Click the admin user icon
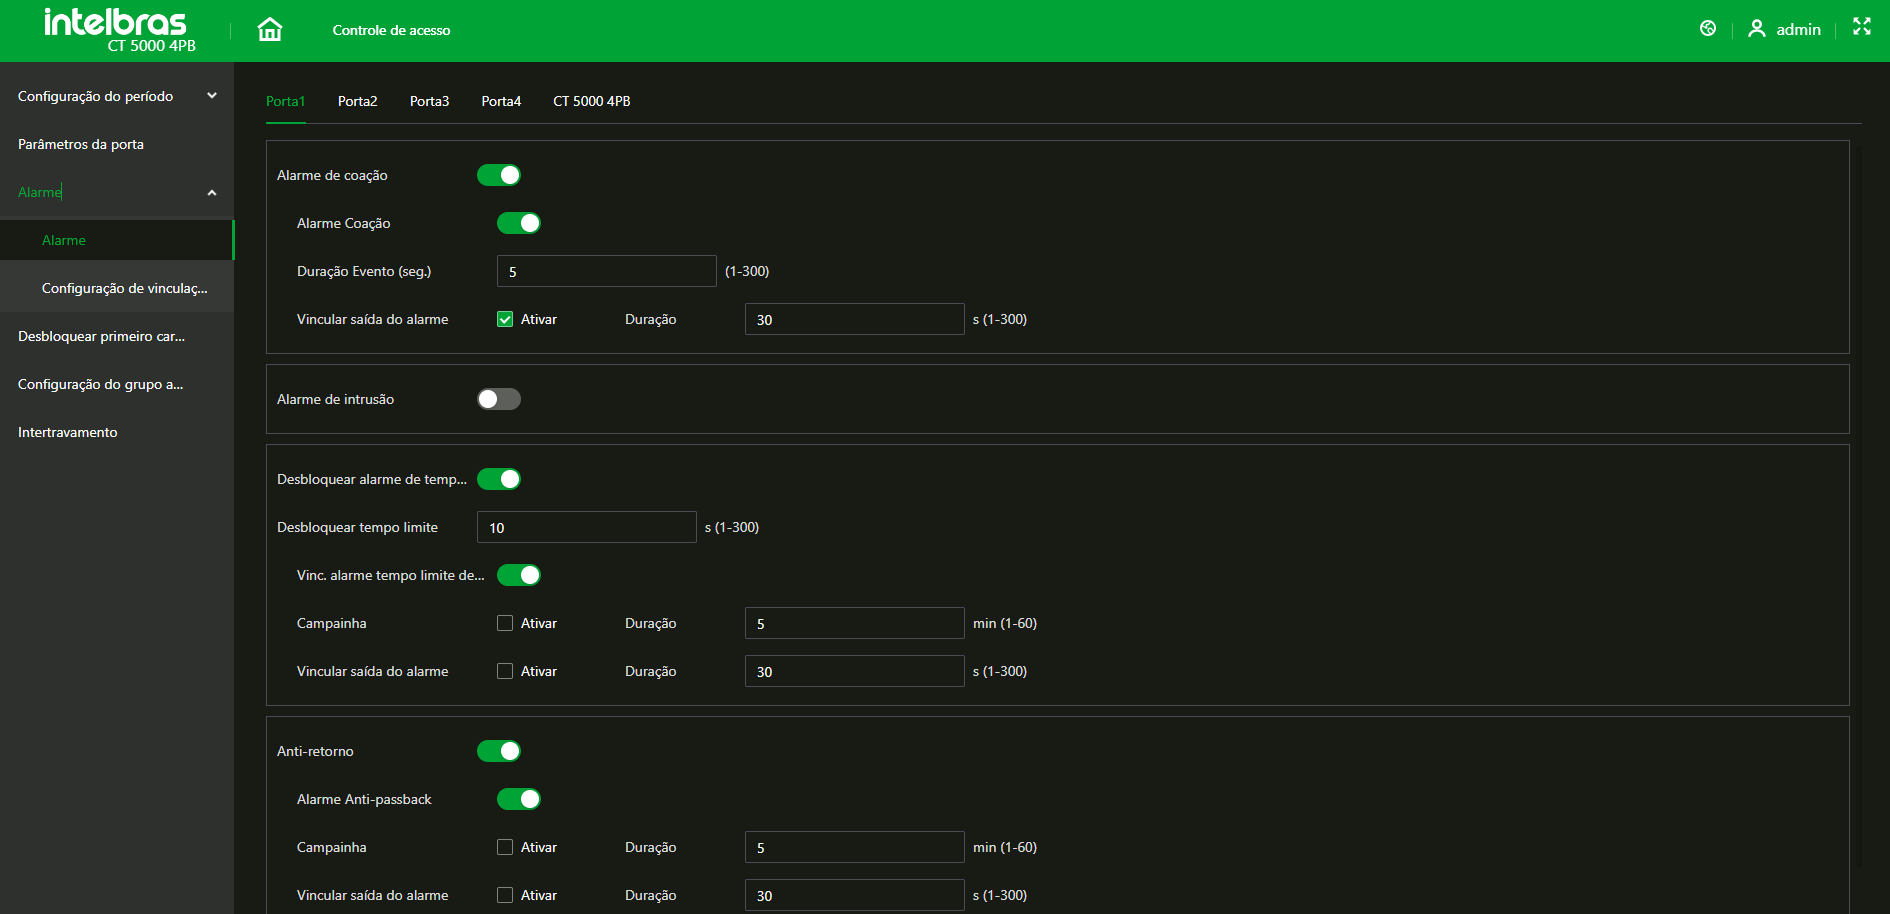 [x=1756, y=29]
